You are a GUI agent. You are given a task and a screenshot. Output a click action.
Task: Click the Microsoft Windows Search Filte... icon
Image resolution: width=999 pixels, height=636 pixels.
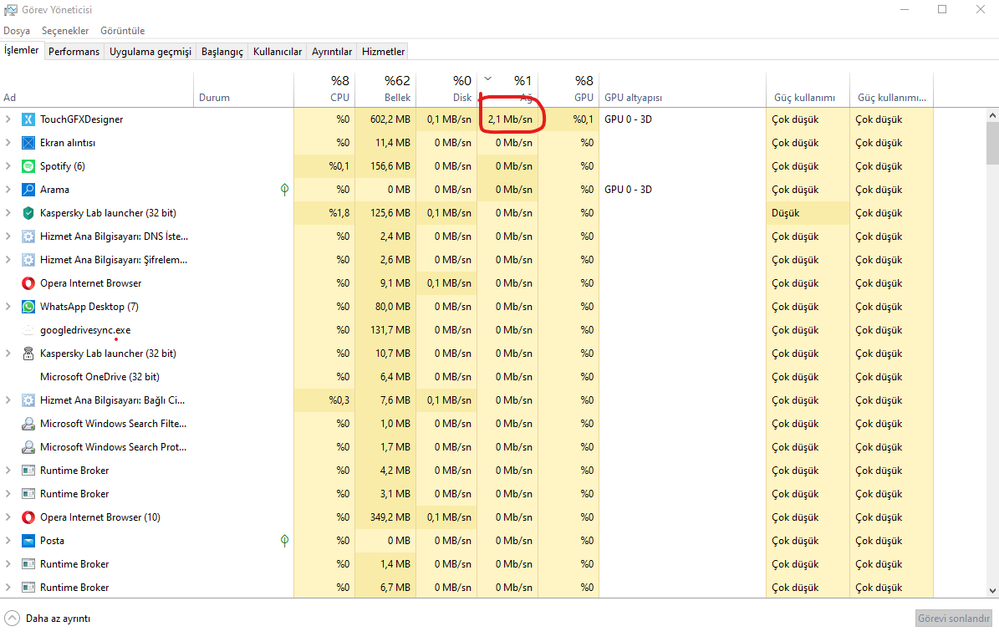[28, 424]
